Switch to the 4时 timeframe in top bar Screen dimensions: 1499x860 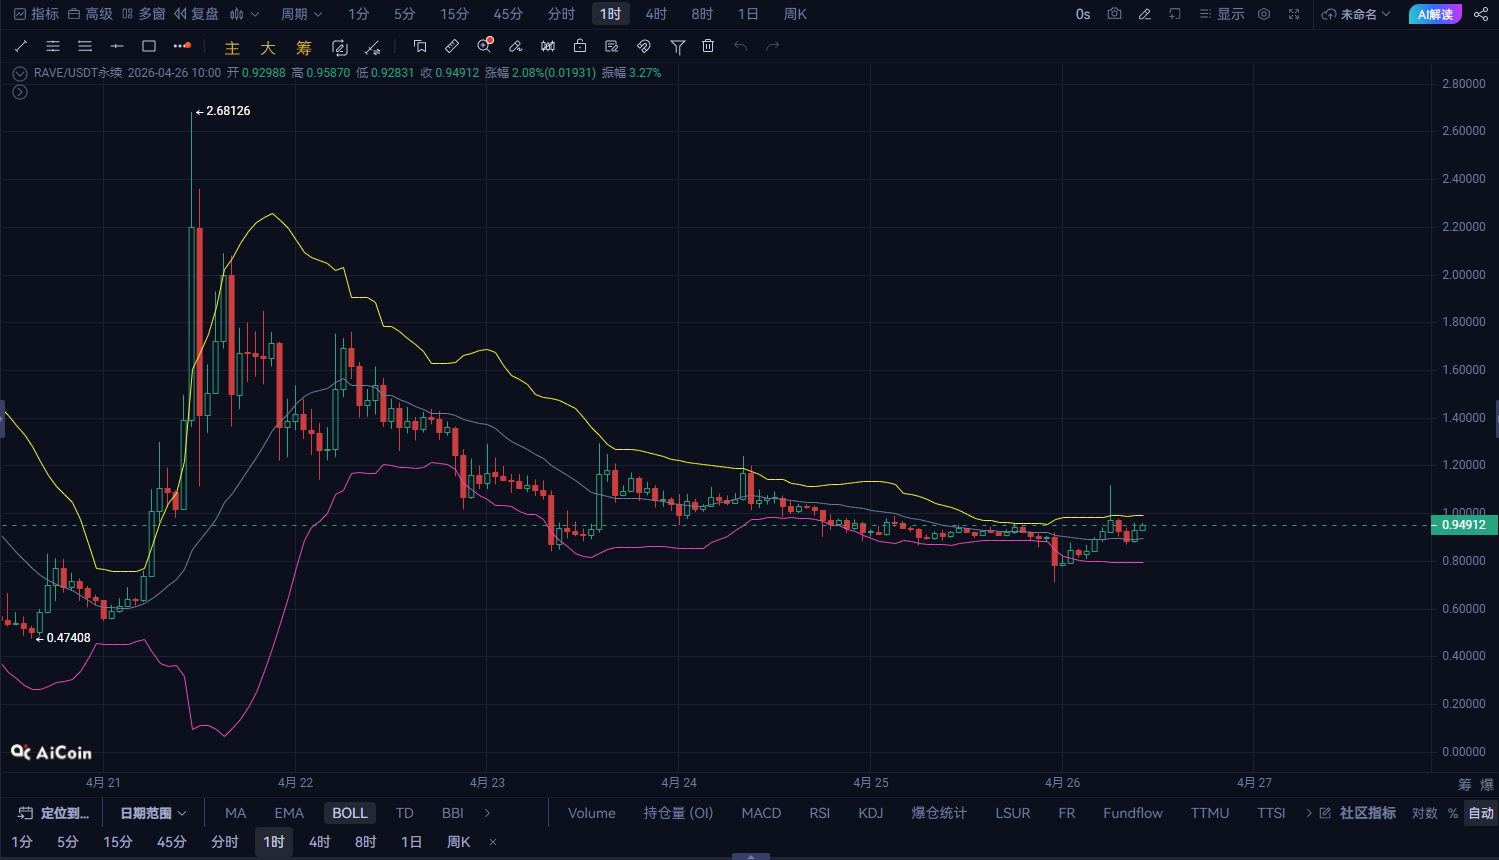[656, 14]
